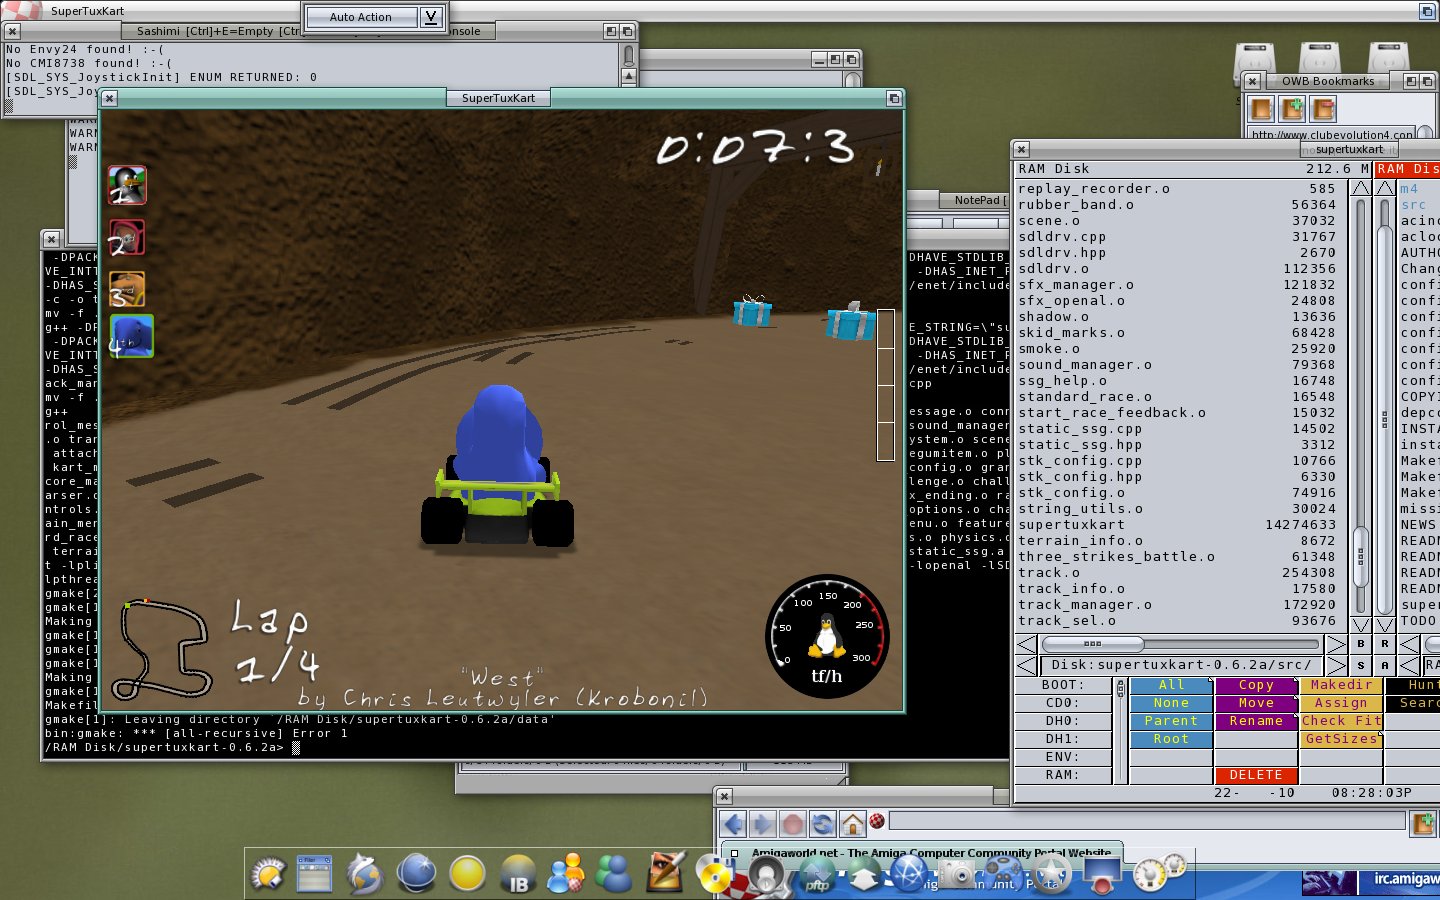The height and width of the screenshot is (900, 1440).
Task: Click the http://www.clubevolution4.com bookmark entry
Action: click(1333, 134)
